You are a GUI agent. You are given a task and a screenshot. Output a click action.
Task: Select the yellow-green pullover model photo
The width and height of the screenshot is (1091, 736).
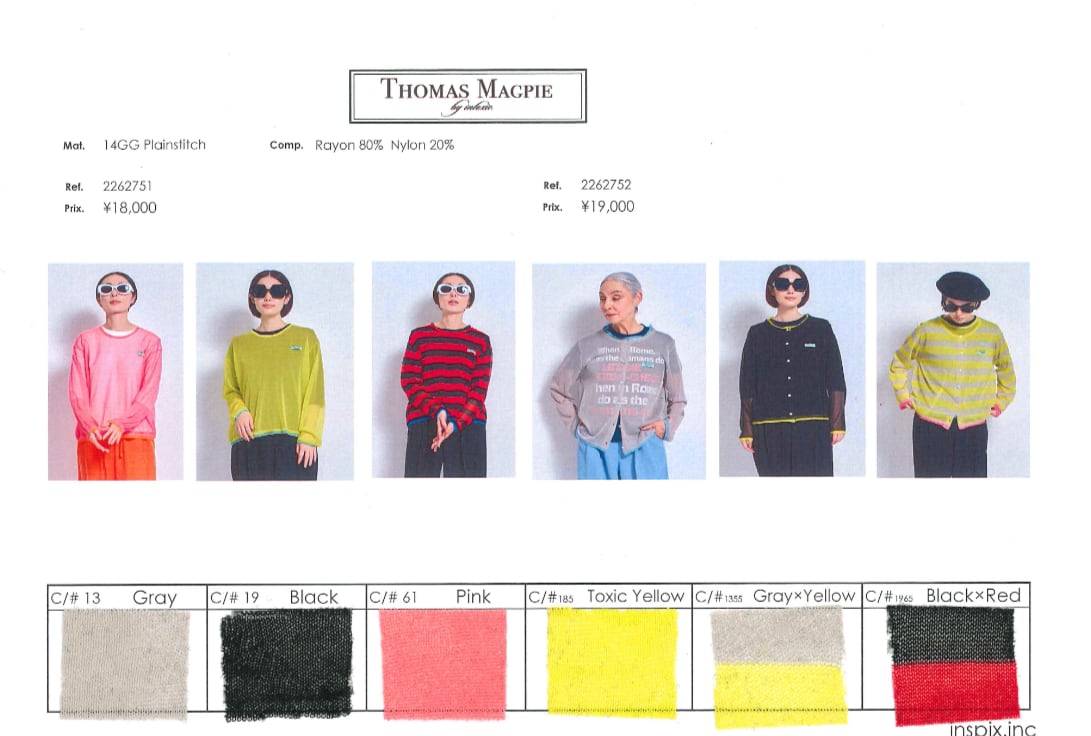[274, 371]
